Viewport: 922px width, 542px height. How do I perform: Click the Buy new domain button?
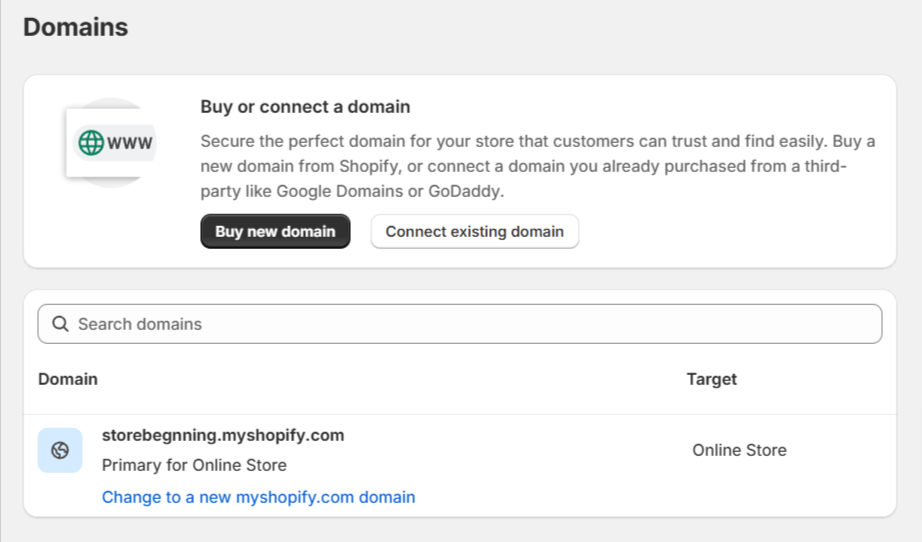pos(275,231)
